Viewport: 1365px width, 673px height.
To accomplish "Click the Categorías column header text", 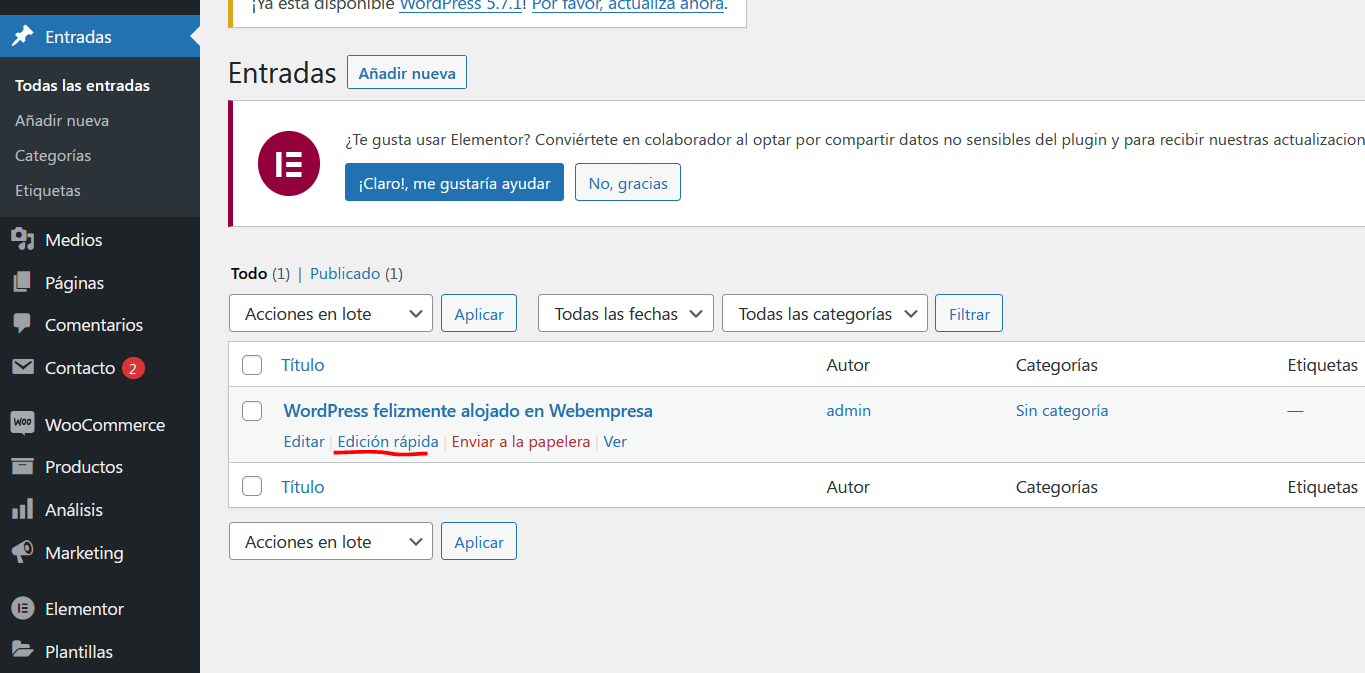I will pos(1057,365).
